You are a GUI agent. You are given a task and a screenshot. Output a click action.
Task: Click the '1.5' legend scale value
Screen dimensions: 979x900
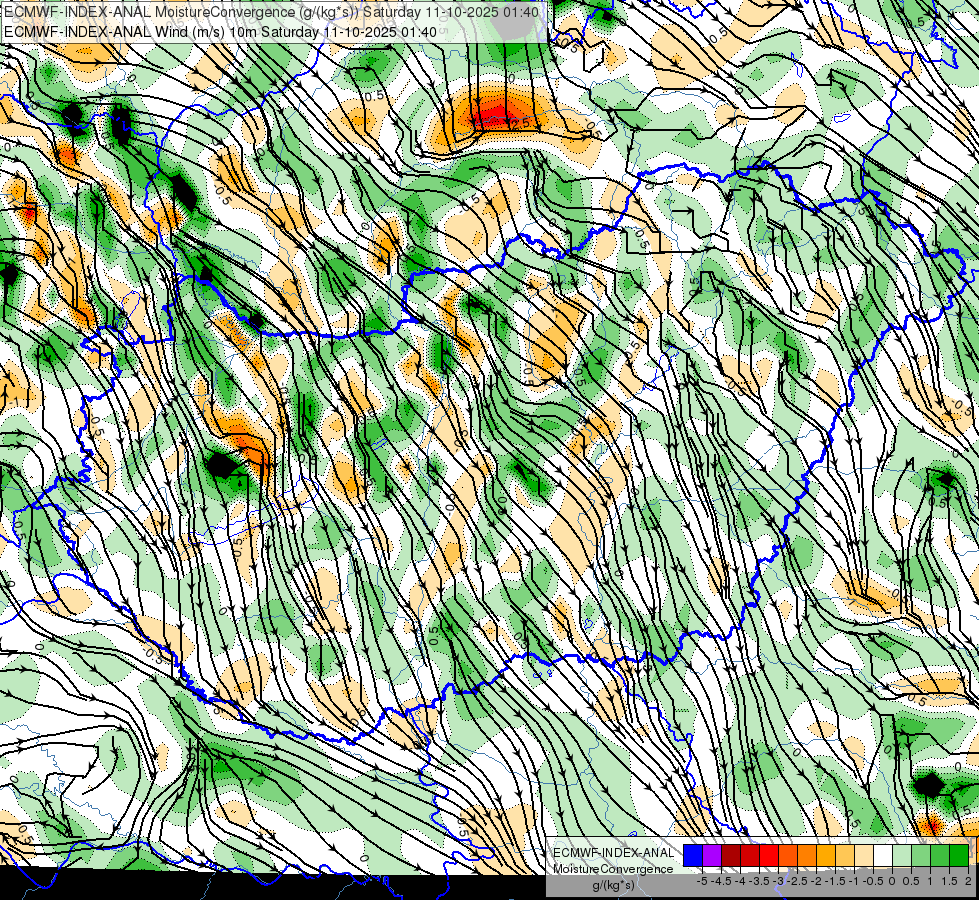[950, 881]
